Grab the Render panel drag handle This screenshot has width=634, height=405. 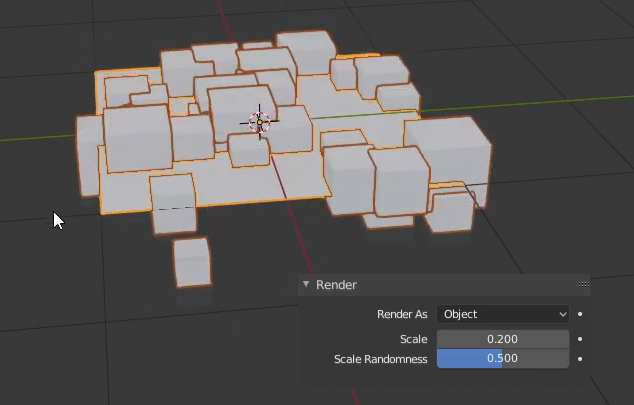point(583,285)
